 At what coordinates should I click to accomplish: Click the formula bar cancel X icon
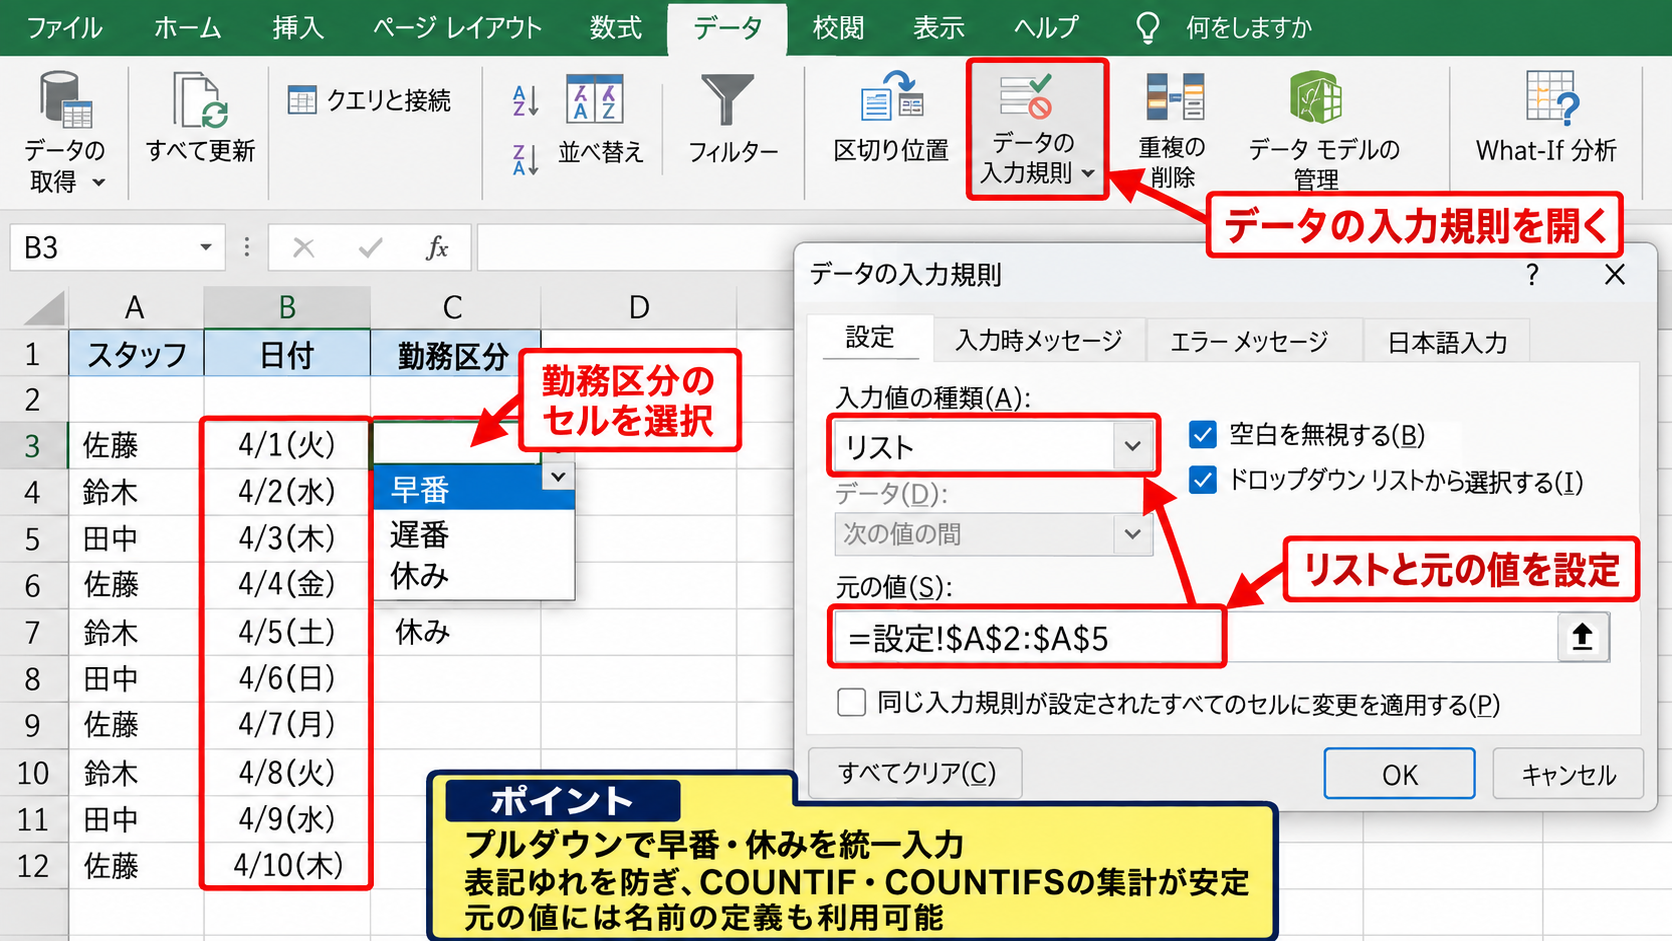point(304,247)
